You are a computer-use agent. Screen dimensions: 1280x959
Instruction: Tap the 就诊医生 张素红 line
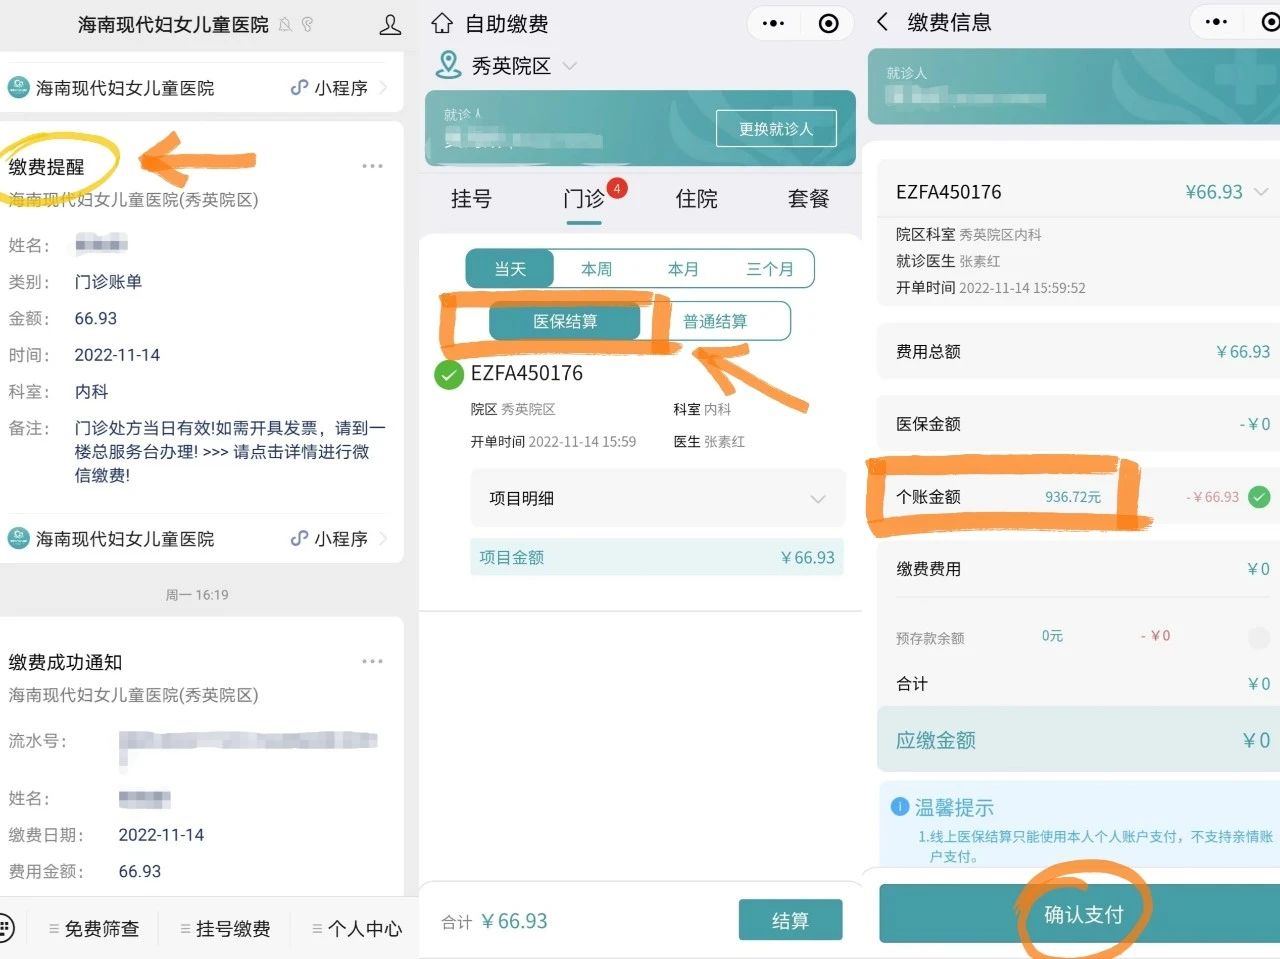tap(948, 261)
